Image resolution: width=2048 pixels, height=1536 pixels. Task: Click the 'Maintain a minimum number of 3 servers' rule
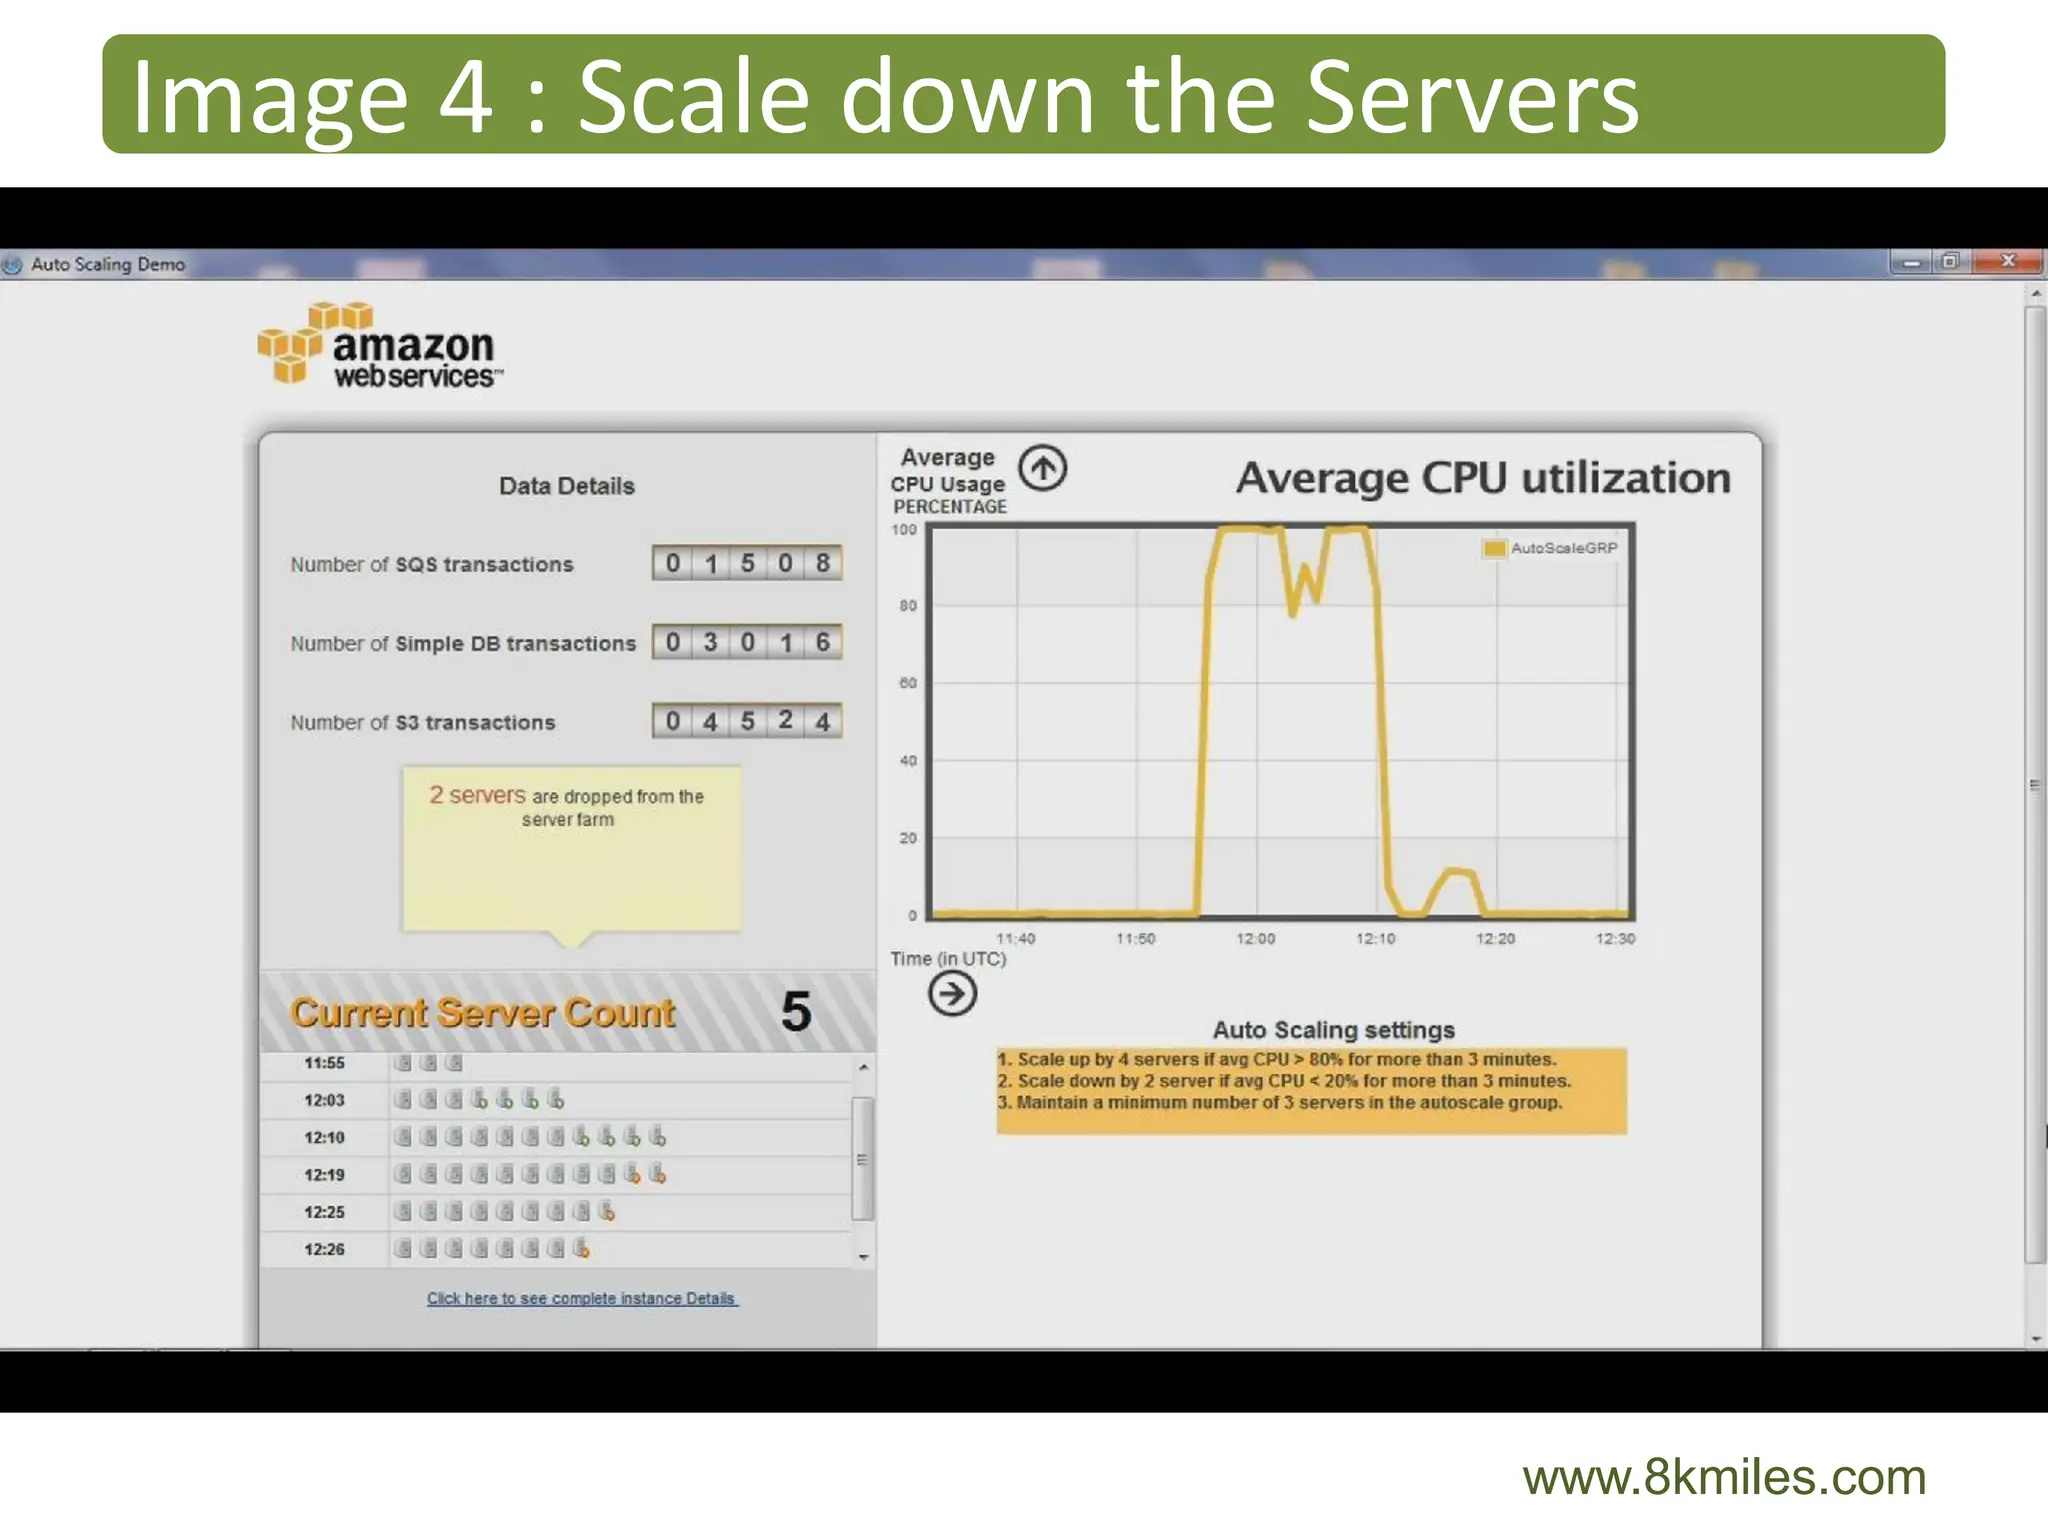1279,1102
